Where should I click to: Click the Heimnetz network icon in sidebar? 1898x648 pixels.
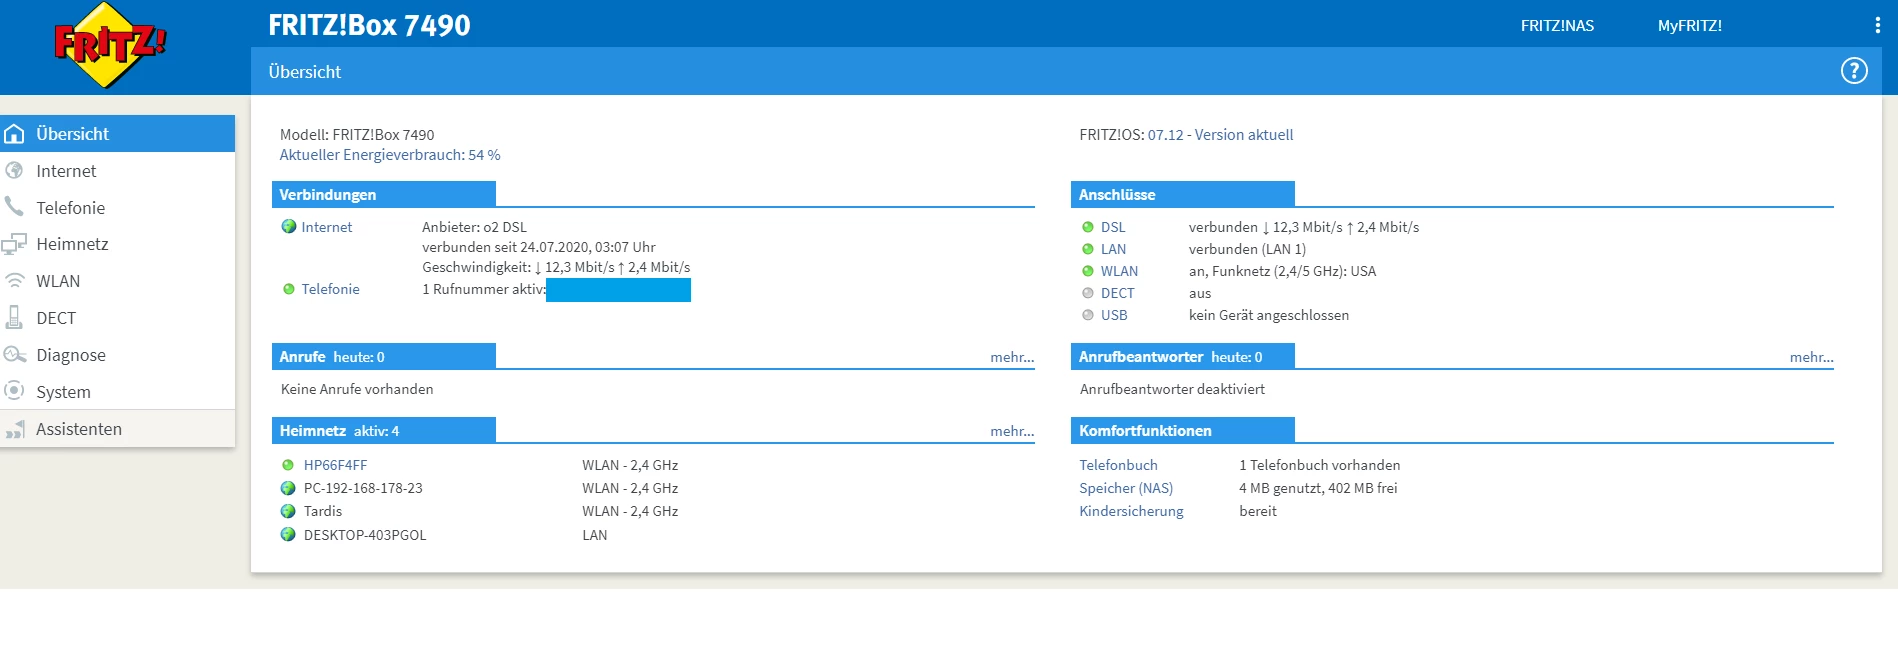14,244
